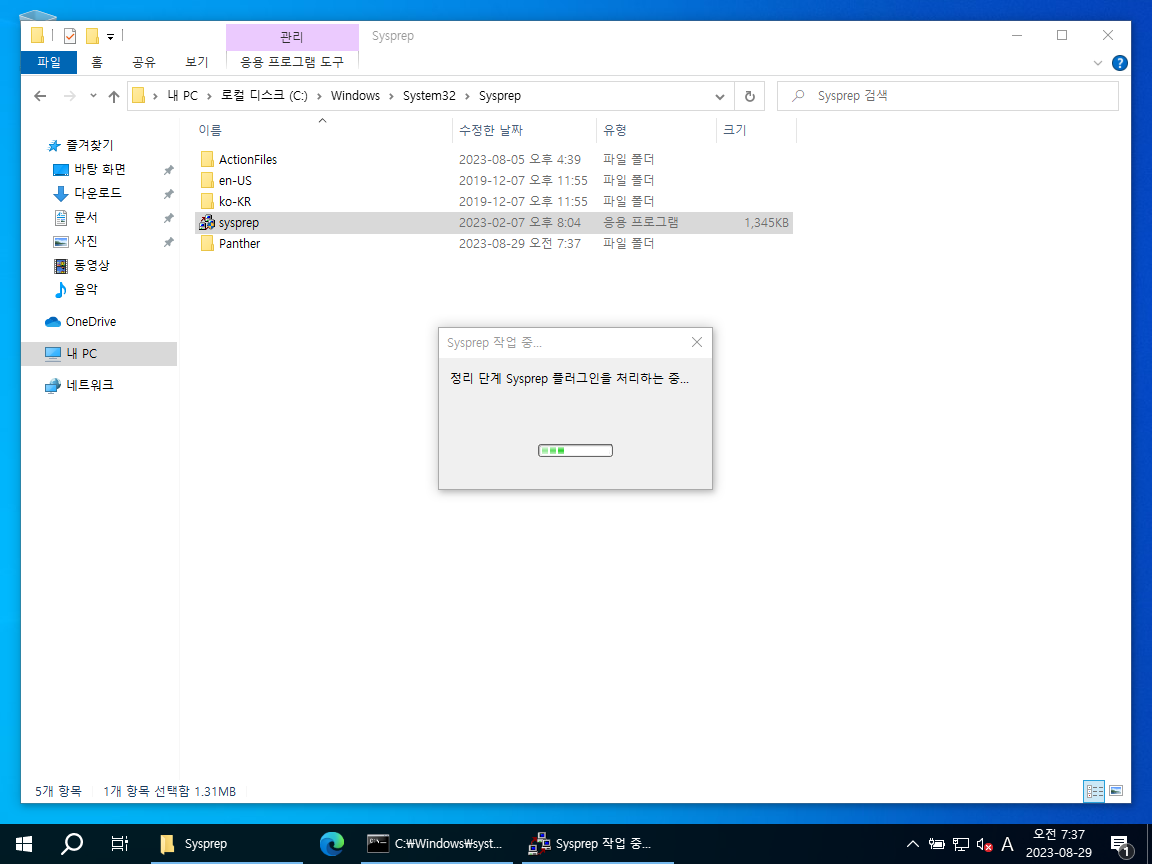The height and width of the screenshot is (864, 1152).
Task: Select the 관리 contextual tab header
Action: [292, 37]
